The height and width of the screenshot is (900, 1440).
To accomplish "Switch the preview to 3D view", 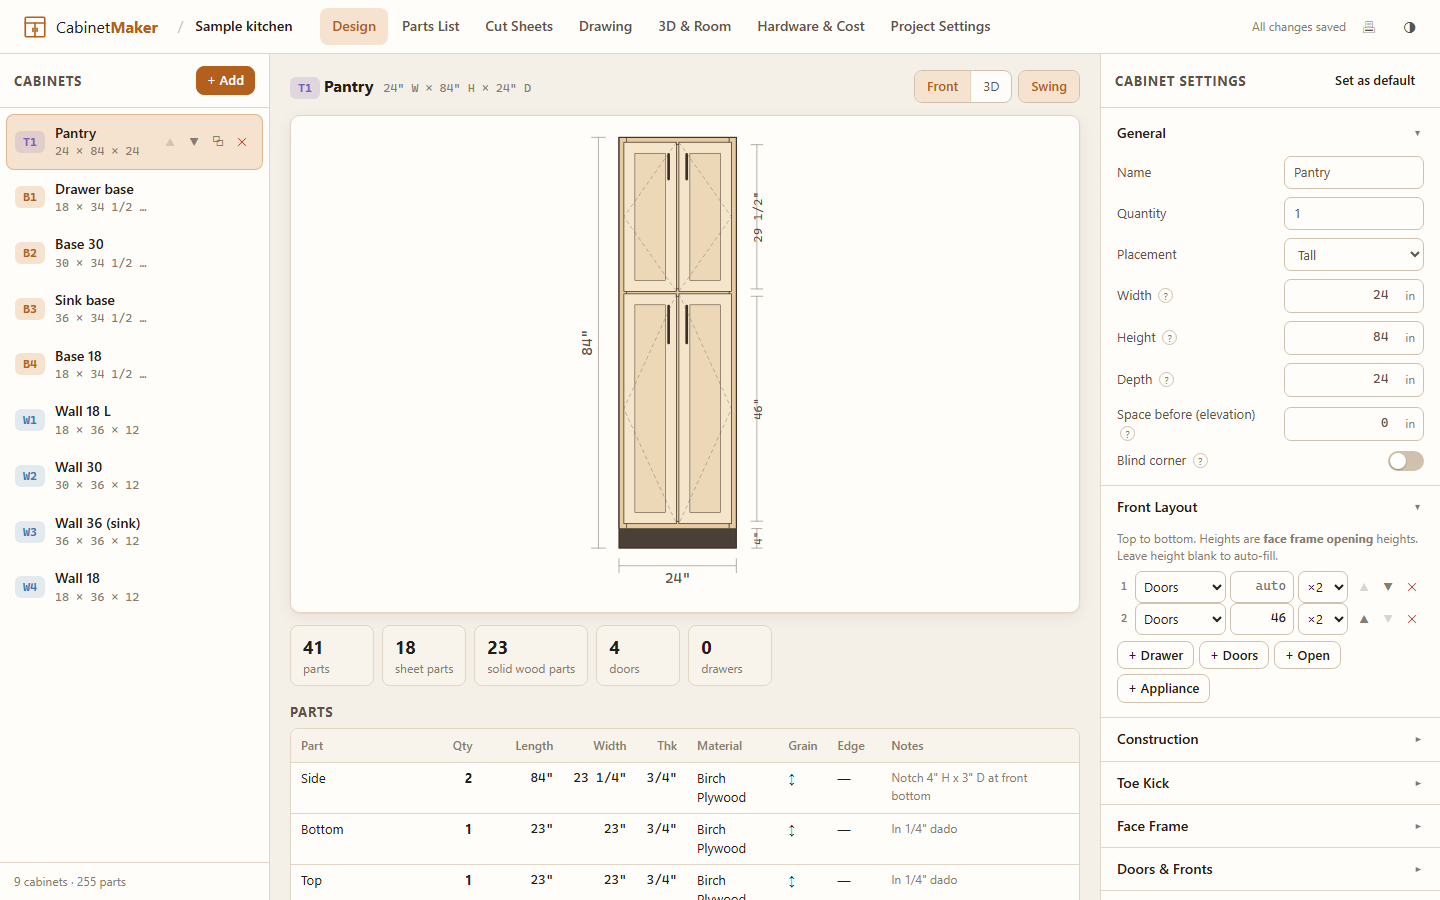I will [x=991, y=87].
